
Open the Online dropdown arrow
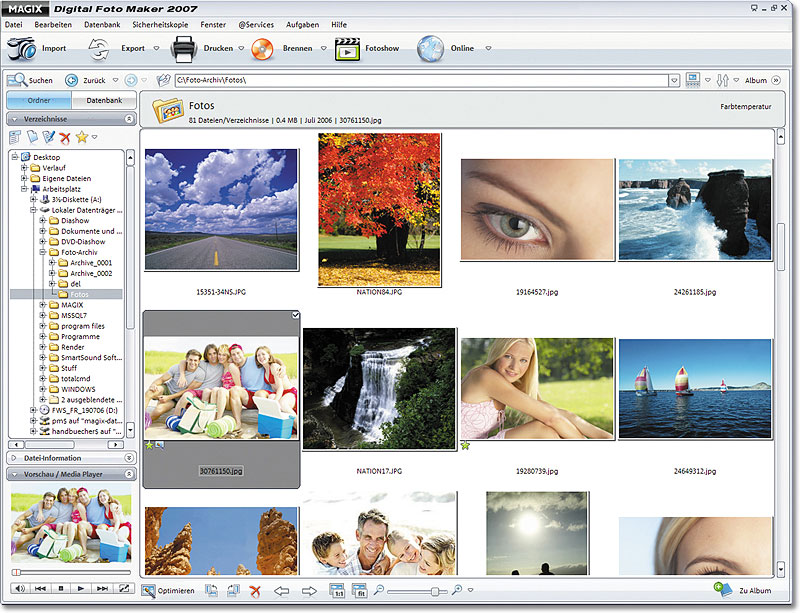click(x=488, y=48)
